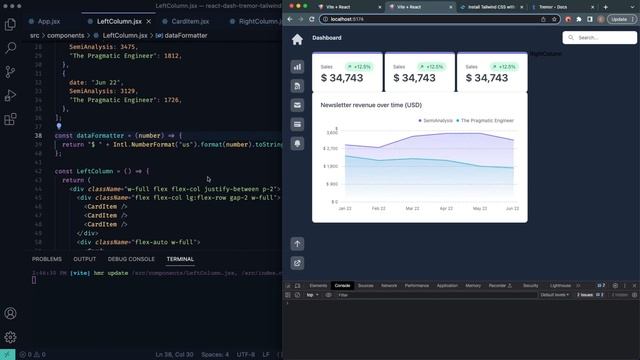
Task: Click the dashboard home icon
Action: 297,39
